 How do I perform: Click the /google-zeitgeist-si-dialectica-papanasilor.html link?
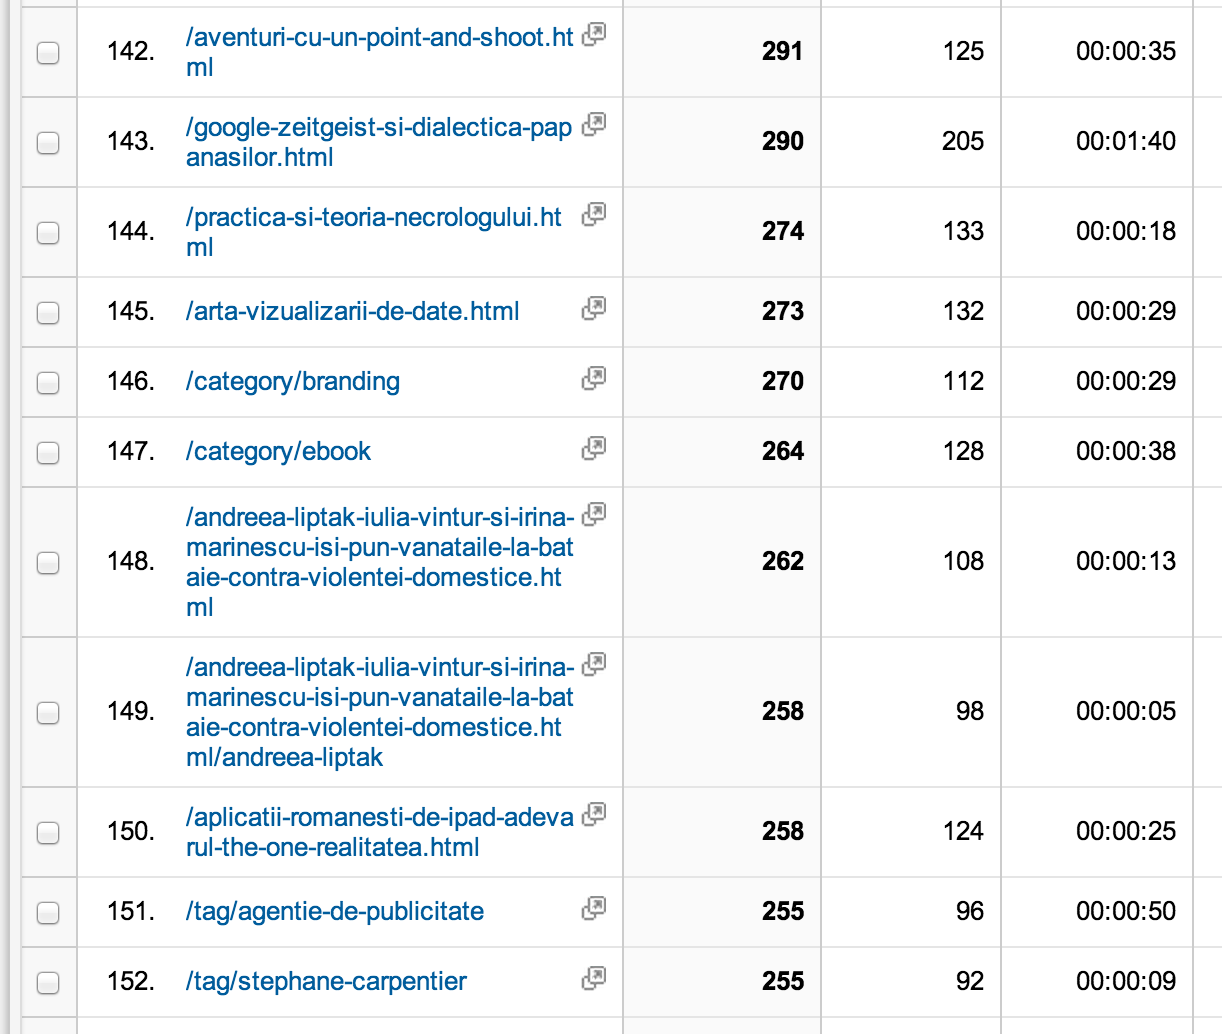[x=378, y=142]
